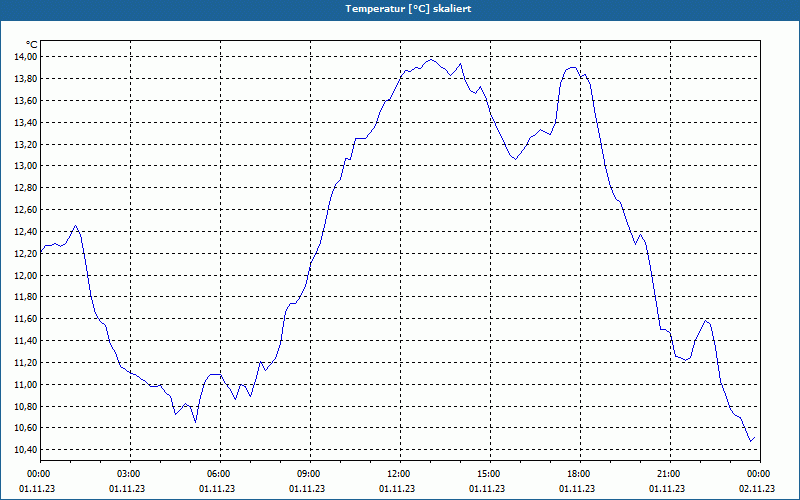Click the 12,80 axis tick label
The height and width of the screenshot is (500, 800).
[x=25, y=188]
